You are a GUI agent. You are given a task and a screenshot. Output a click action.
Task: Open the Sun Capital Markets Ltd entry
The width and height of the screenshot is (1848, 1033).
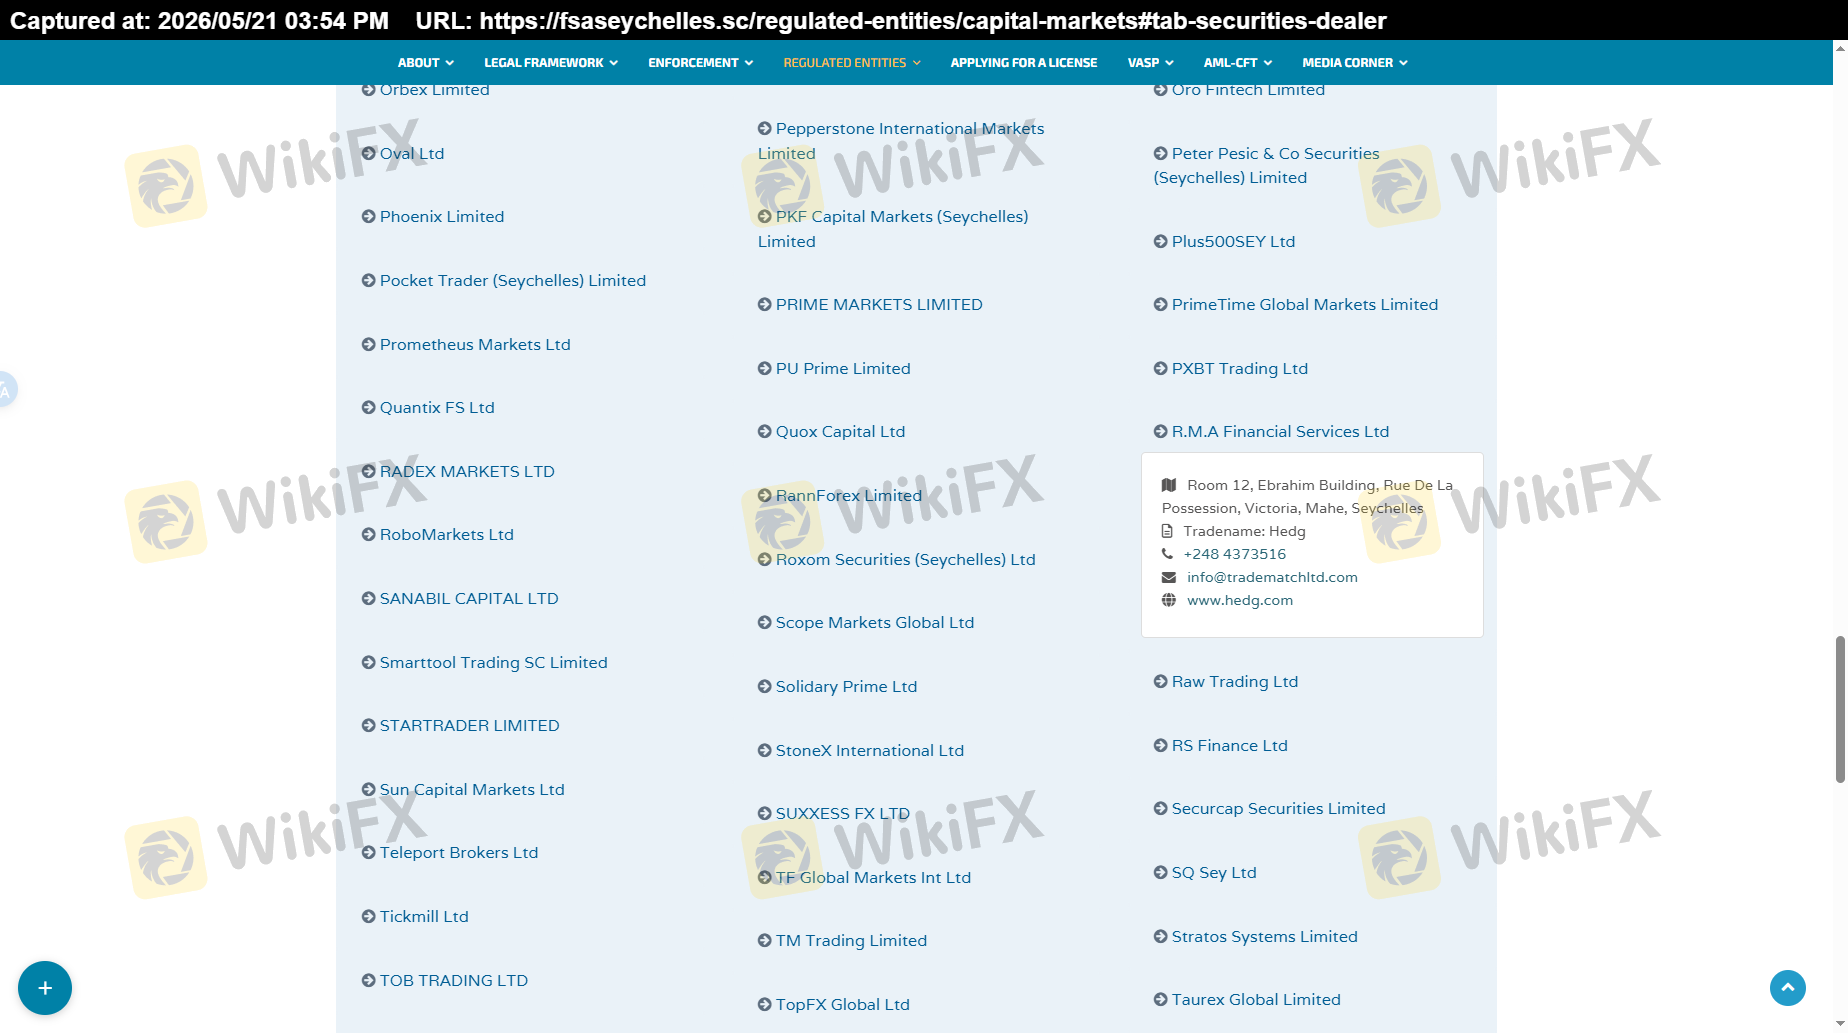coord(472,789)
